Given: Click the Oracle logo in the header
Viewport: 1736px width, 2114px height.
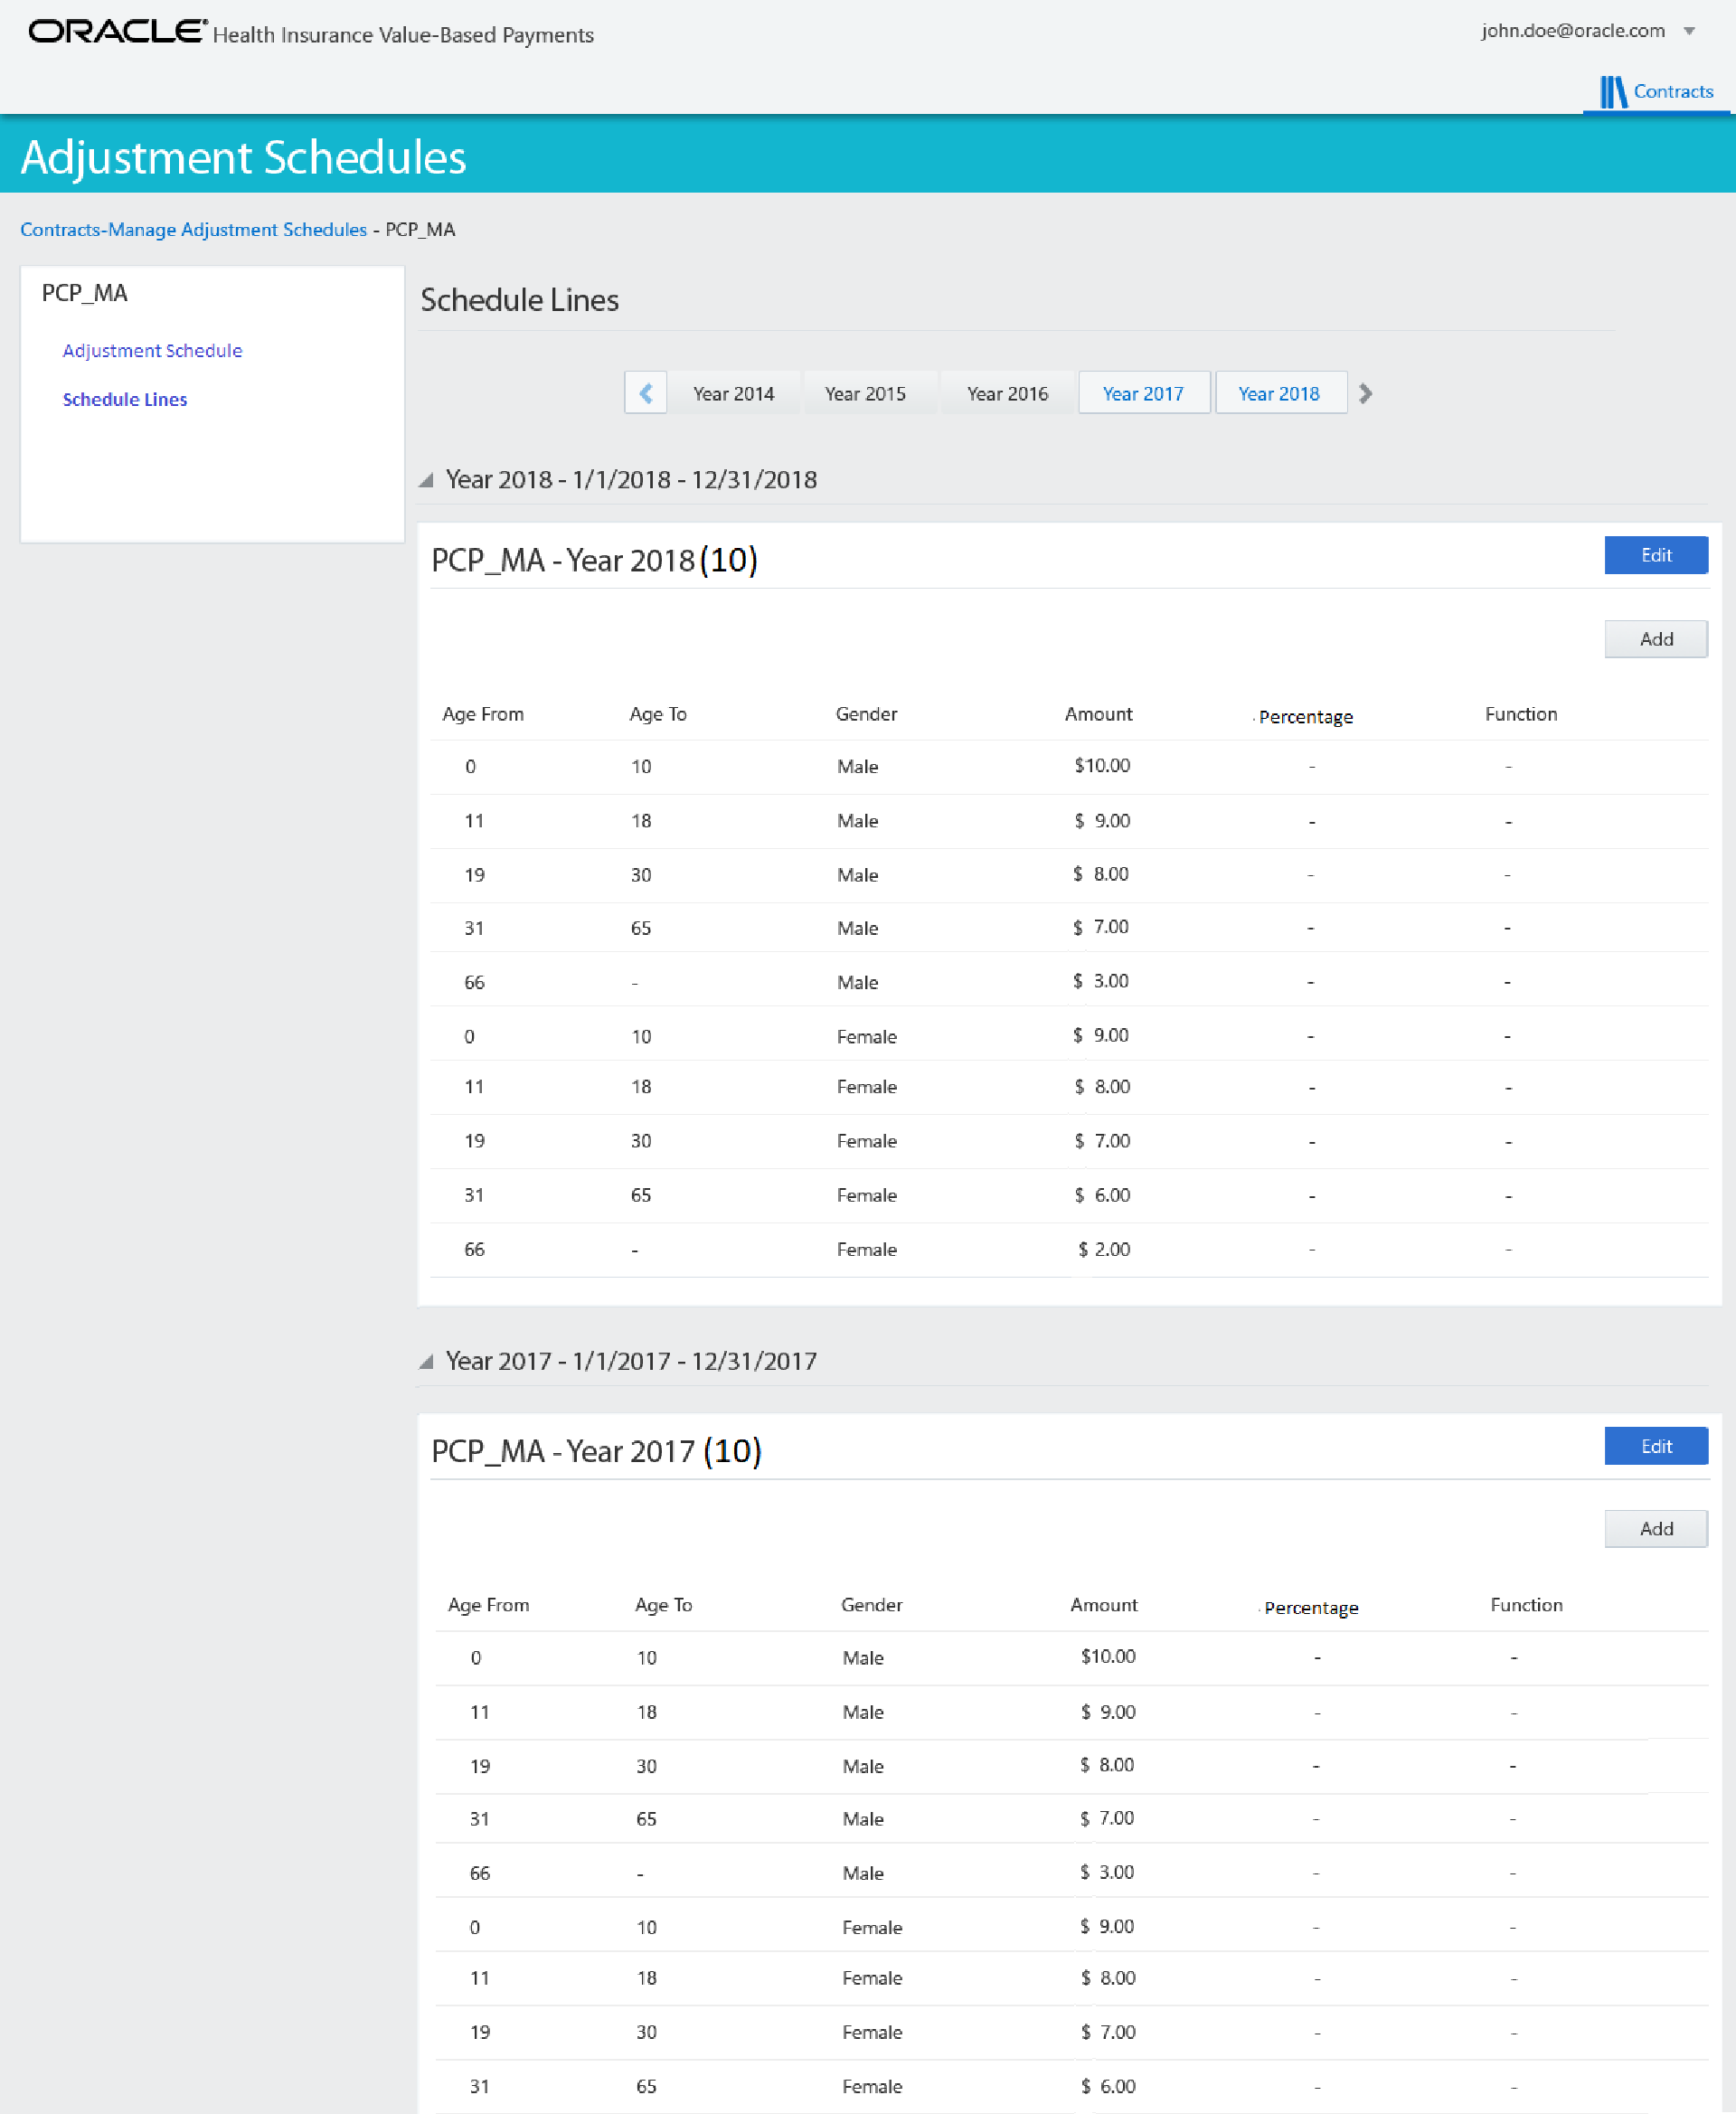Looking at the screenshot, I should pyautogui.click(x=116, y=32).
